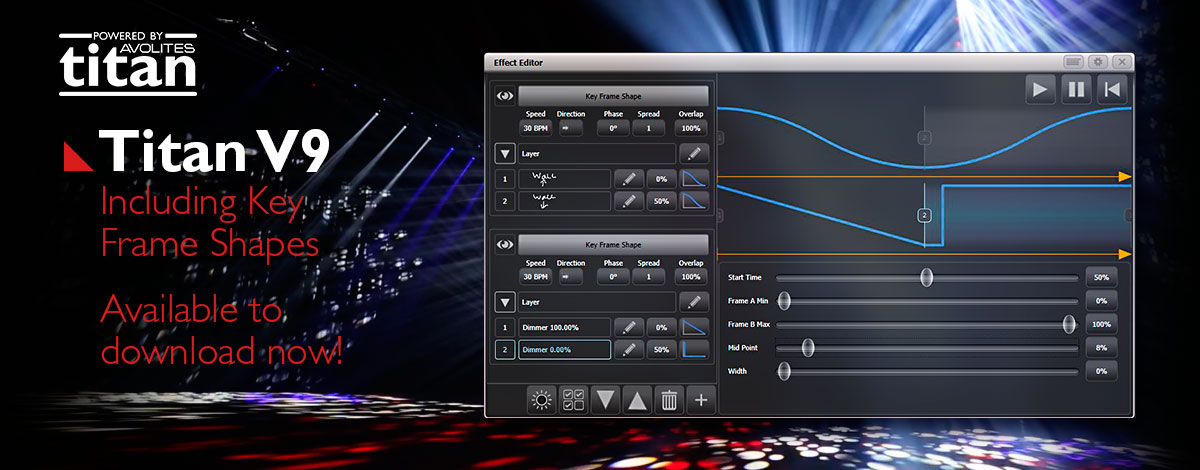This screenshot has height=470, width=1200.
Task: Edit second shape's Layer with pencil icon
Action: 694,302
